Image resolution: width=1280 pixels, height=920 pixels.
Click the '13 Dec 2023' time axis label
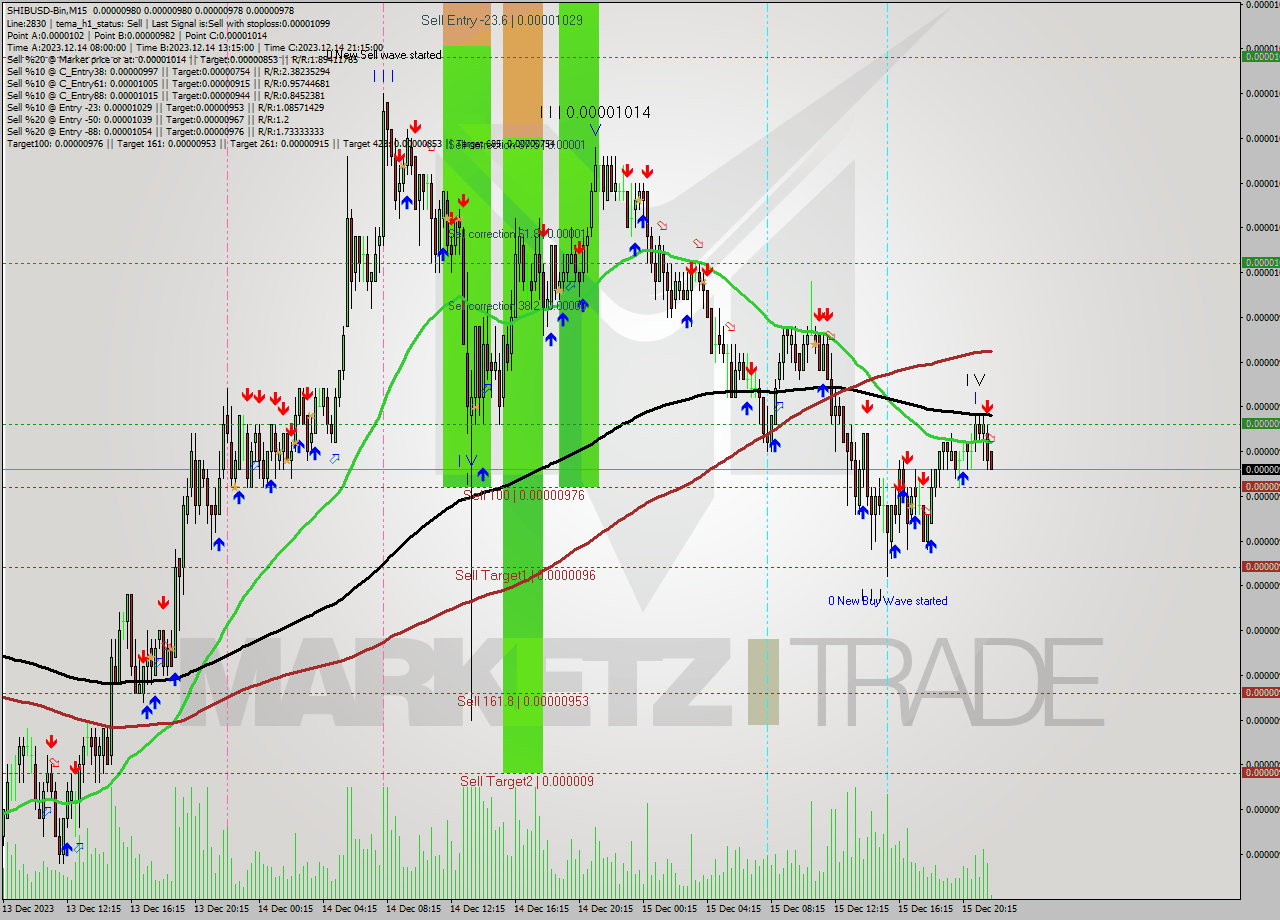[30, 909]
